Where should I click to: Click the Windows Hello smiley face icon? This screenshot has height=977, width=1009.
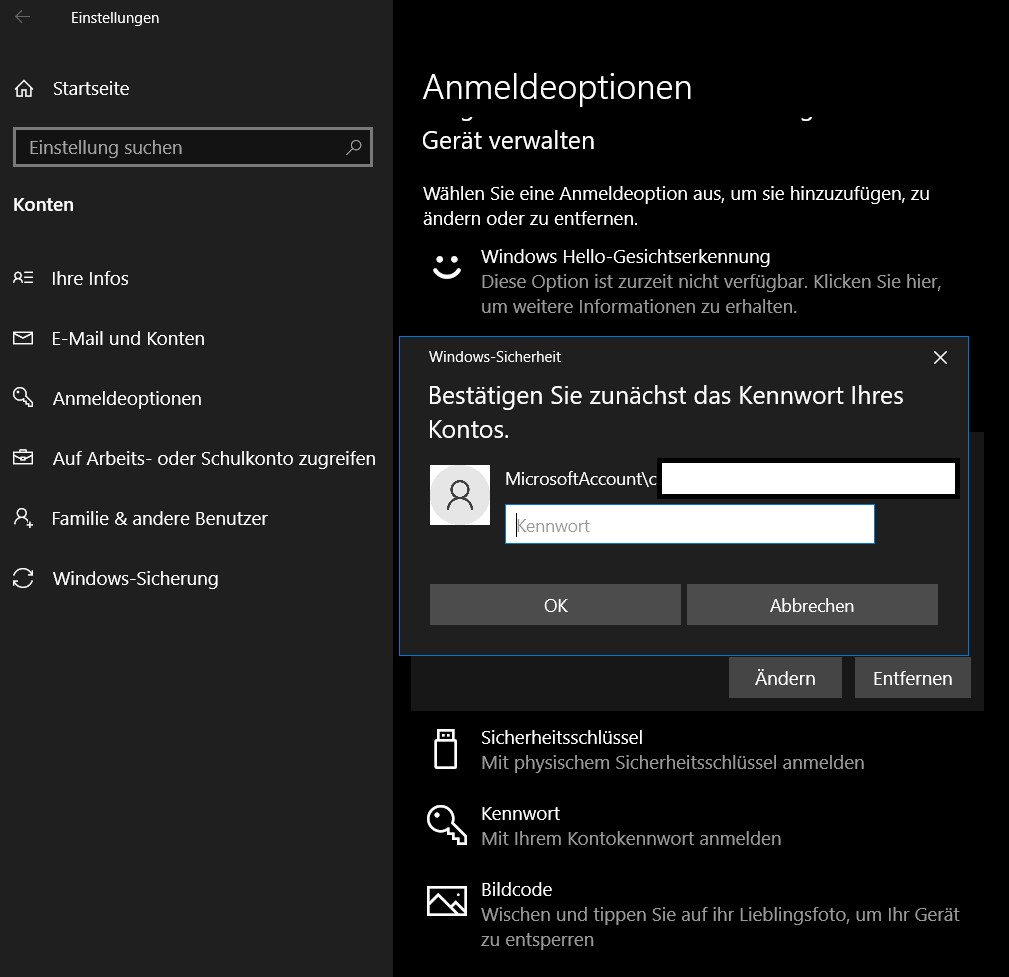(x=447, y=266)
